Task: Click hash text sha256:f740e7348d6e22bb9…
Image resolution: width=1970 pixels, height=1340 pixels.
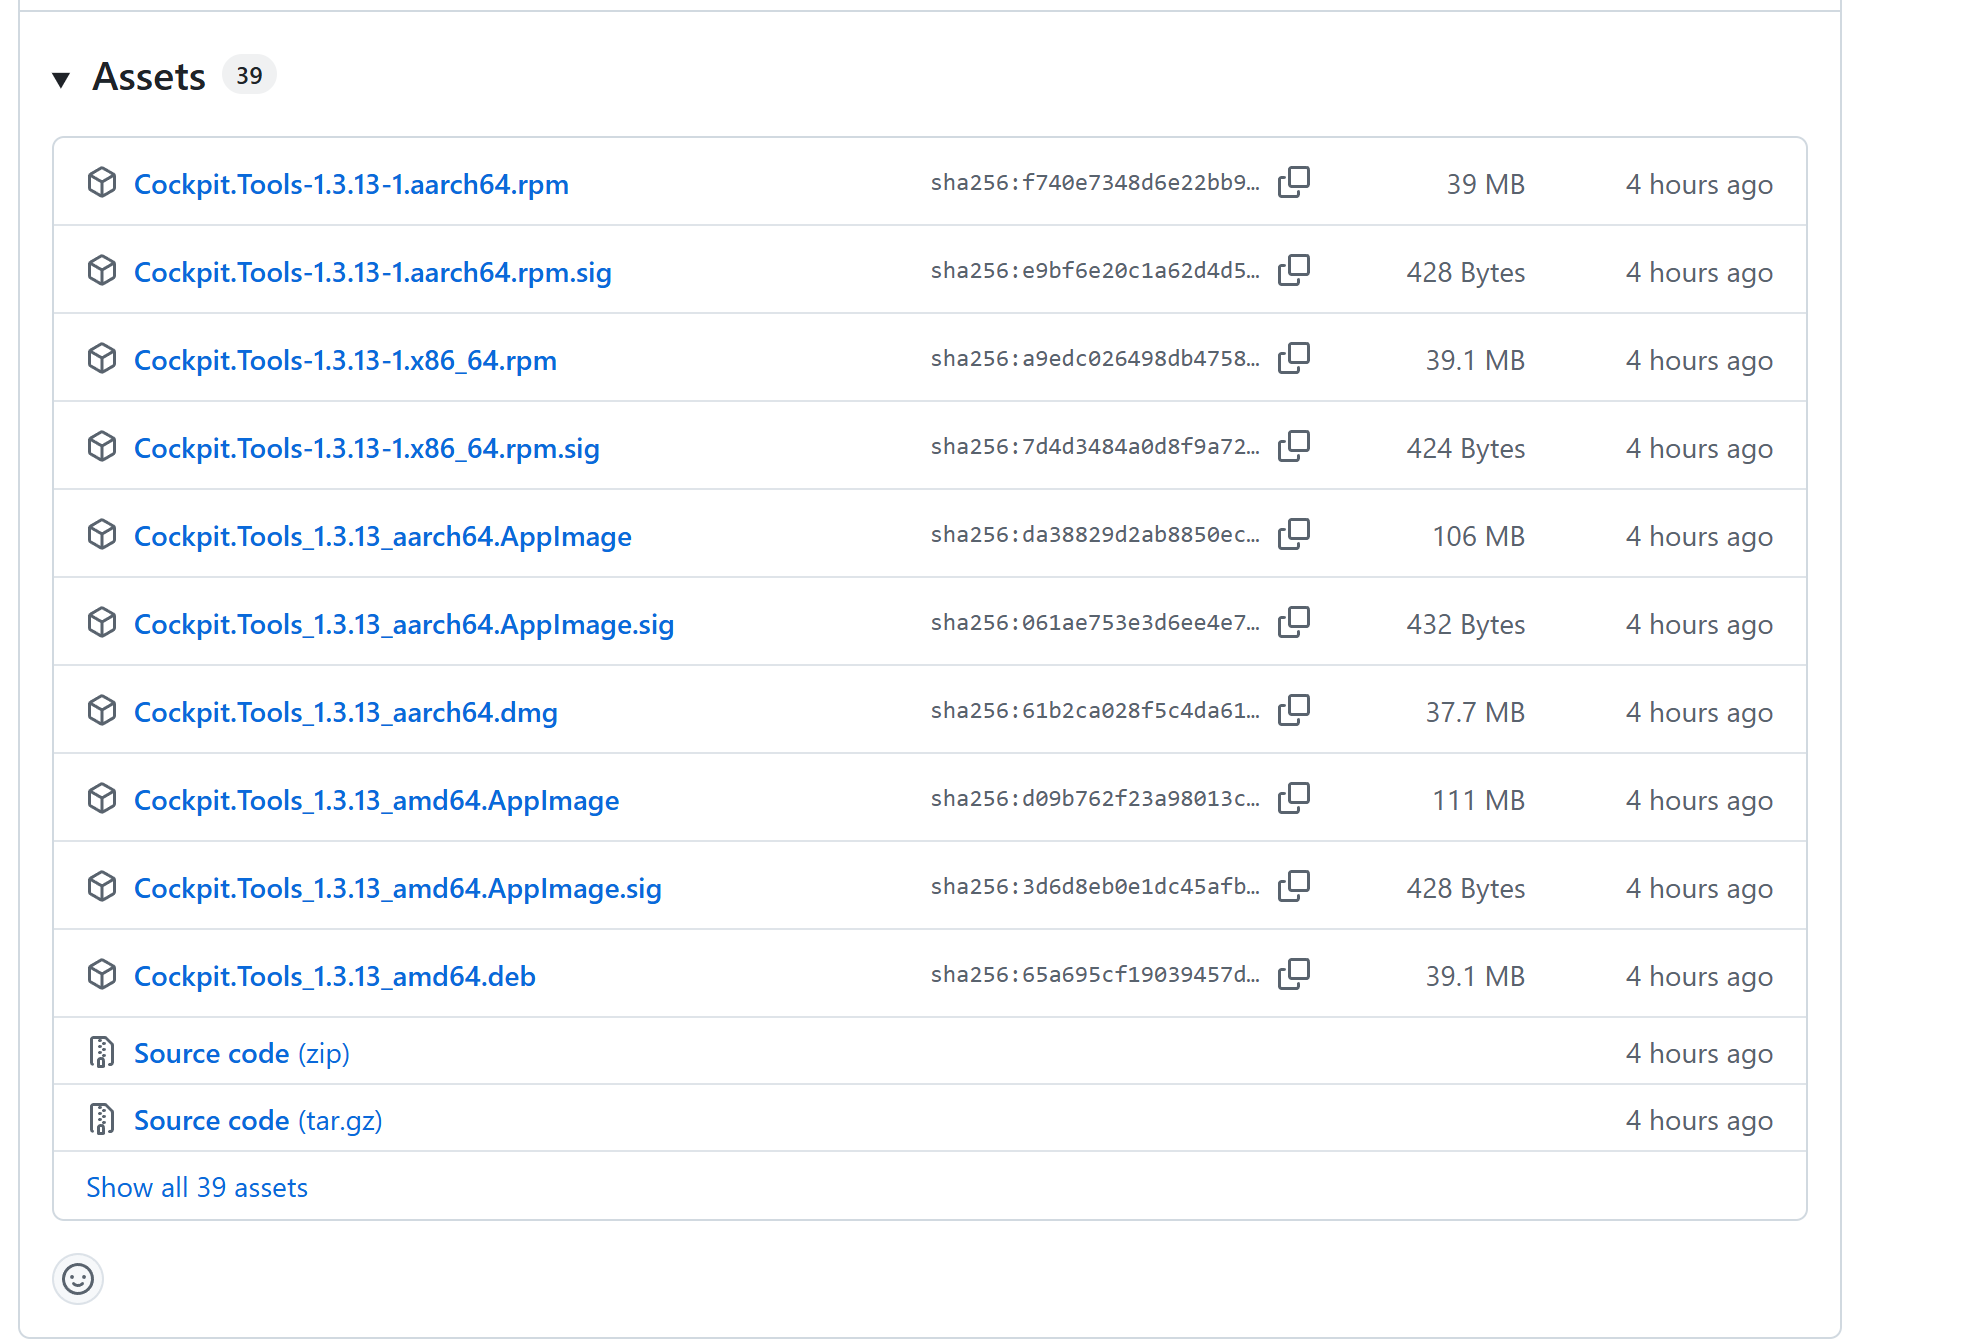Action: tap(1095, 183)
